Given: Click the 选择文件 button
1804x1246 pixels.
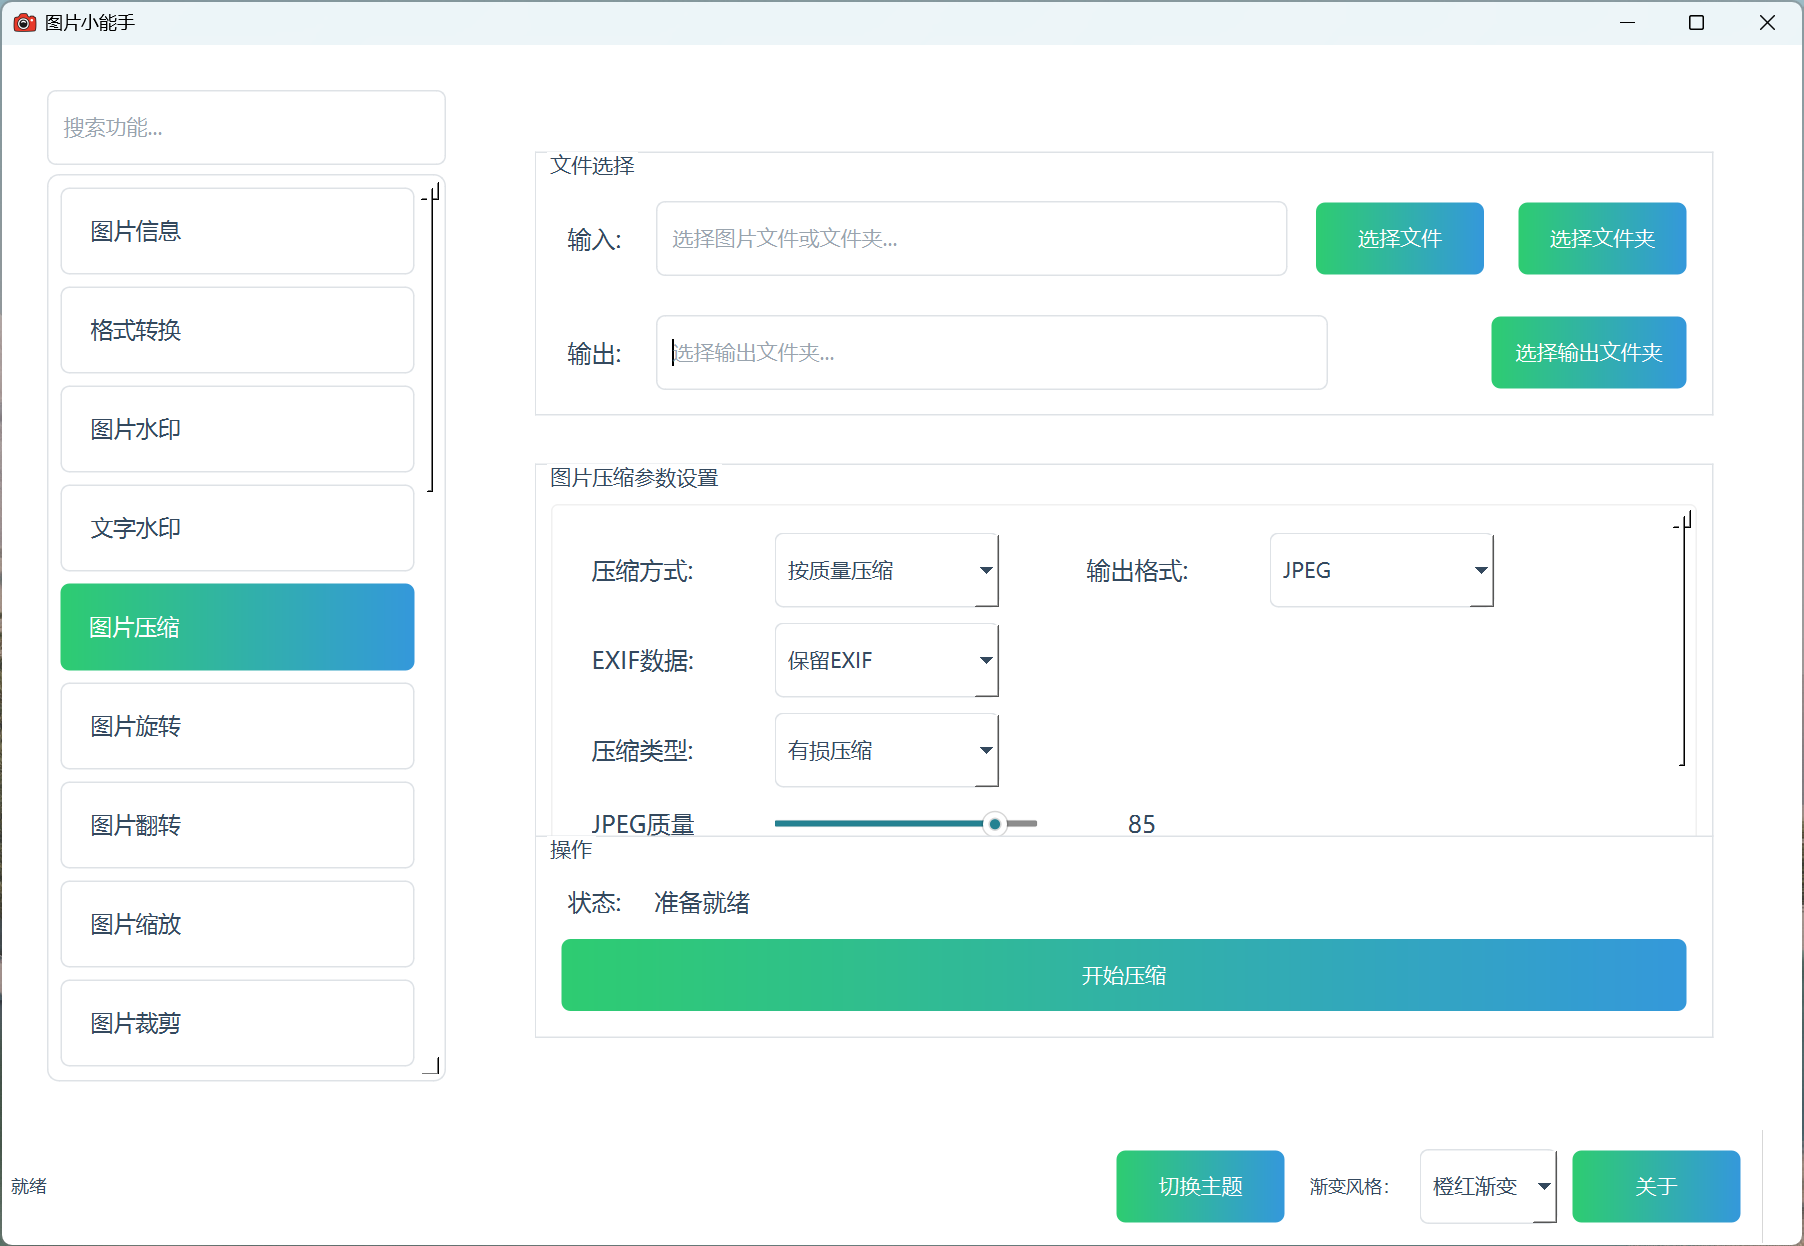Looking at the screenshot, I should (1399, 238).
